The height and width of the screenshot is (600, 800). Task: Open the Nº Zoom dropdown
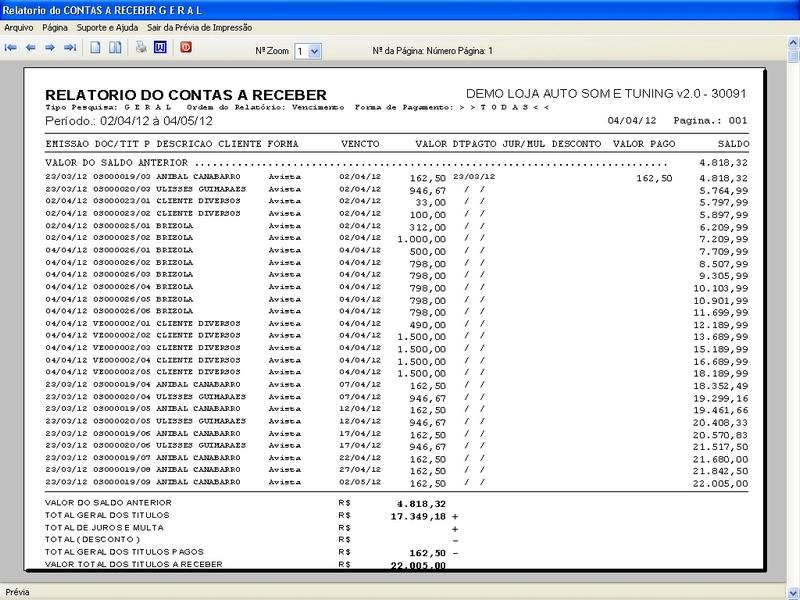point(315,50)
